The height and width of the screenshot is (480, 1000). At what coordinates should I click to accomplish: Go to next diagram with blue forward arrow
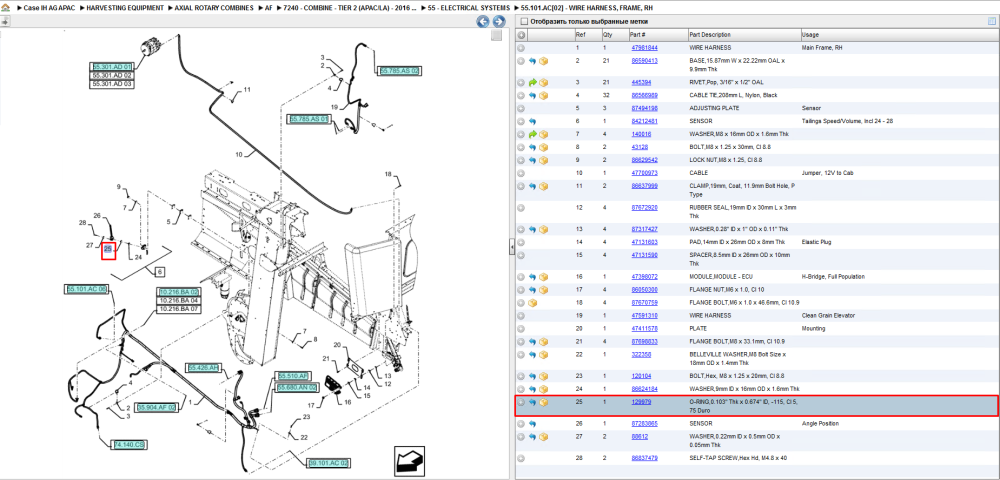(499, 22)
